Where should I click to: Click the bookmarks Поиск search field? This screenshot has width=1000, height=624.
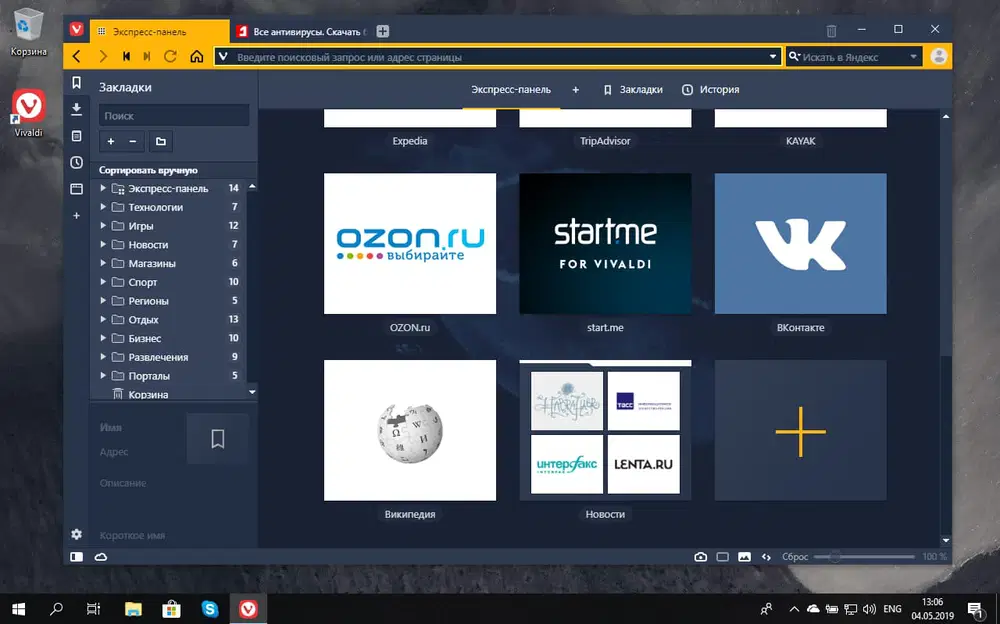(173, 115)
